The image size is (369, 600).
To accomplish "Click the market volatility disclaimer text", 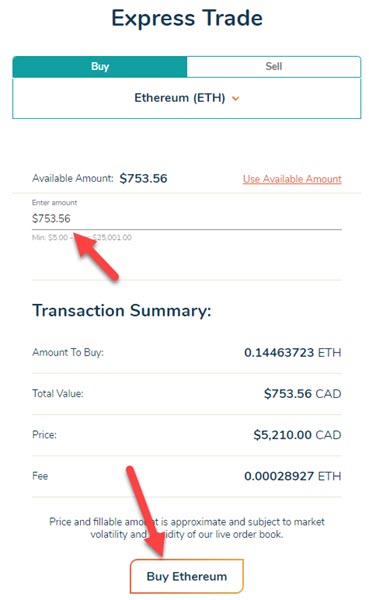I will pos(187,528).
